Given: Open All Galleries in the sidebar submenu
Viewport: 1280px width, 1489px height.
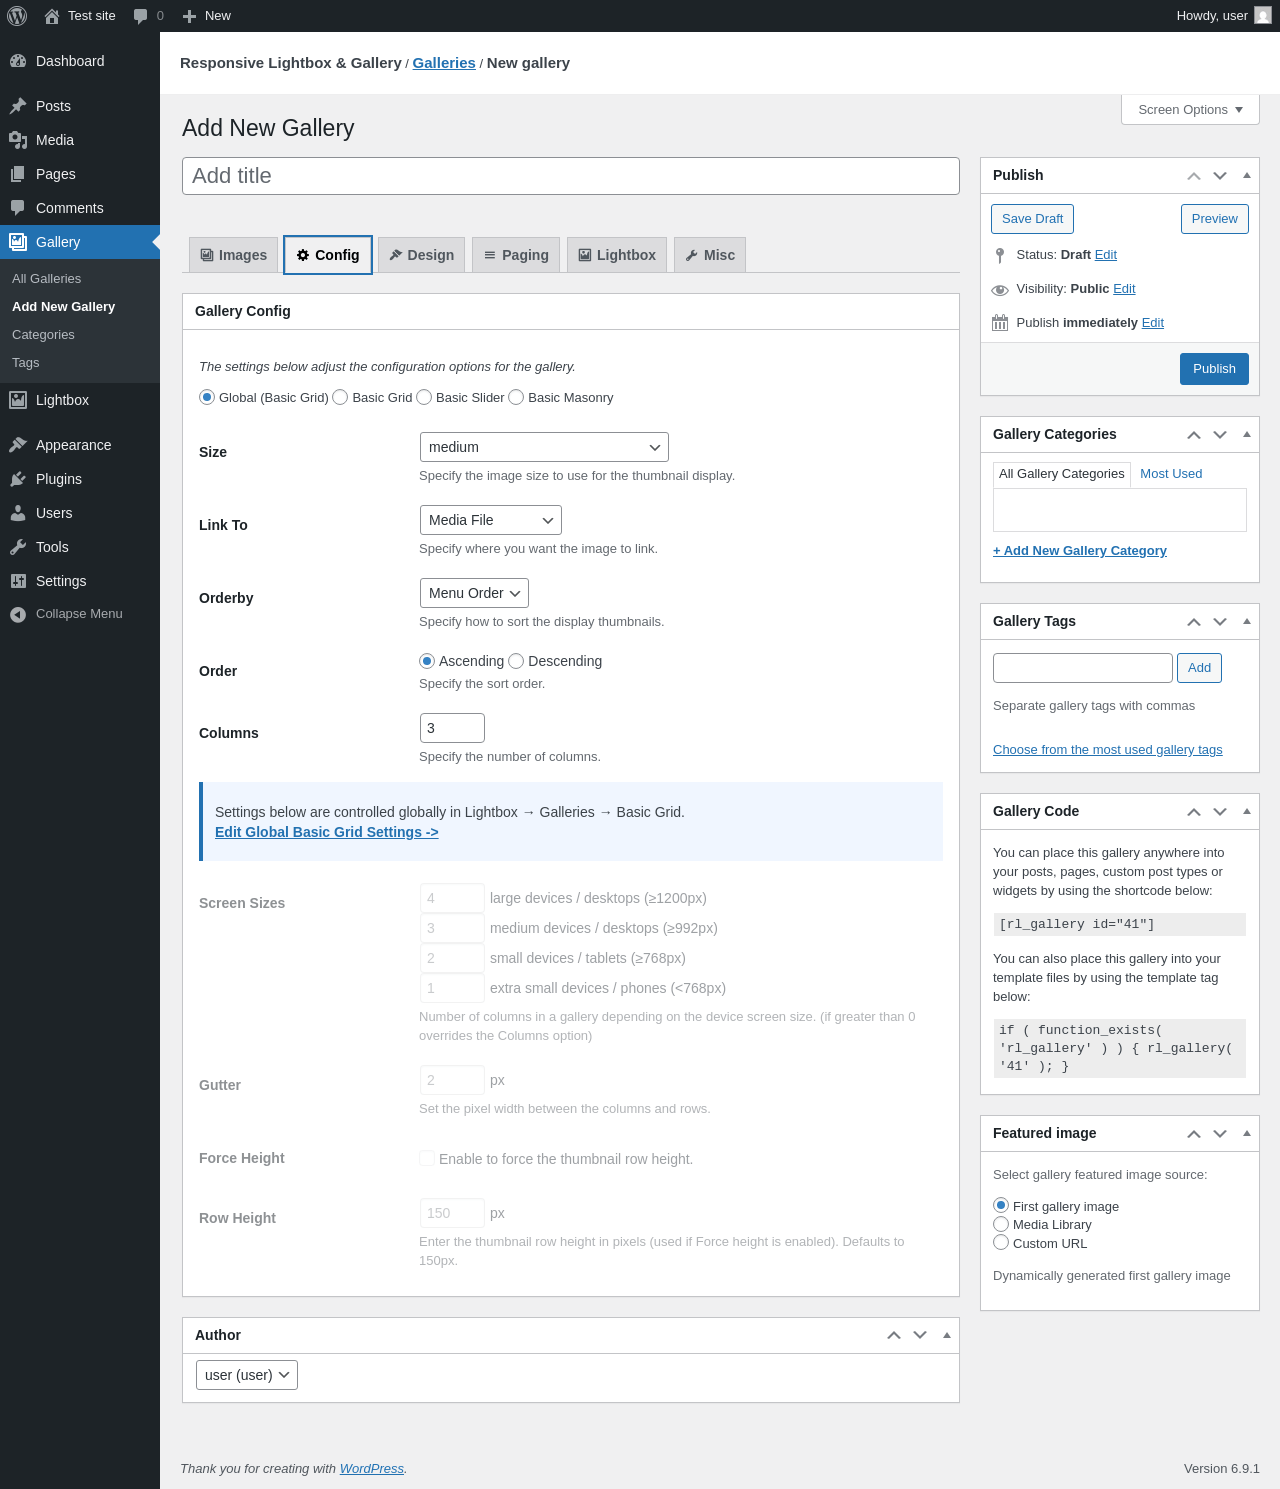Looking at the screenshot, I should (x=47, y=279).
